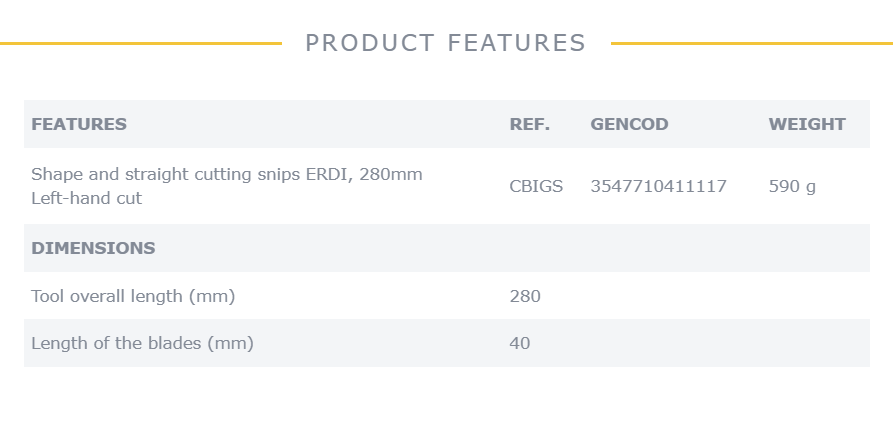Click the GENCOD column header
Viewport: 893px width, 447px height.
pos(629,124)
